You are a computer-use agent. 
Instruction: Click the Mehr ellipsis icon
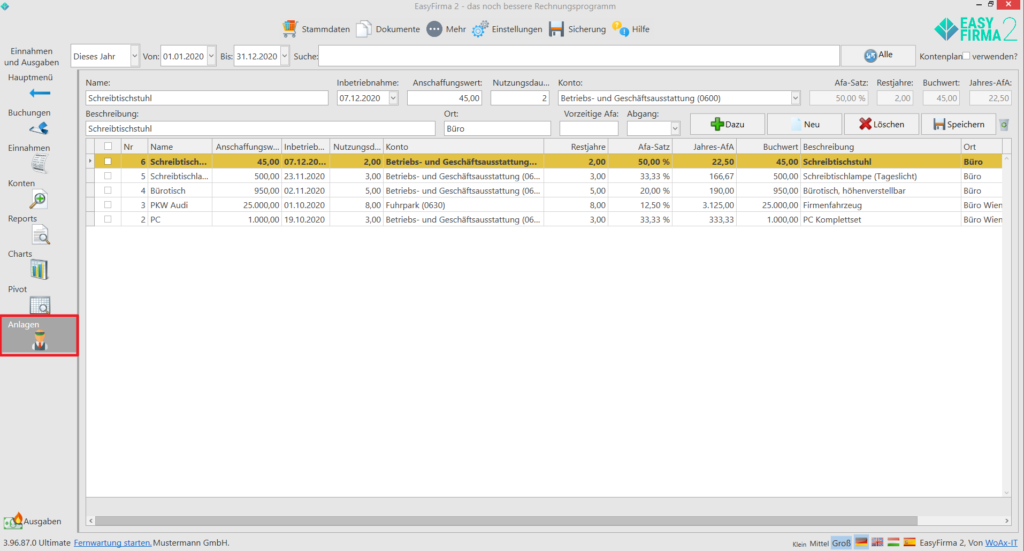[x=434, y=29]
